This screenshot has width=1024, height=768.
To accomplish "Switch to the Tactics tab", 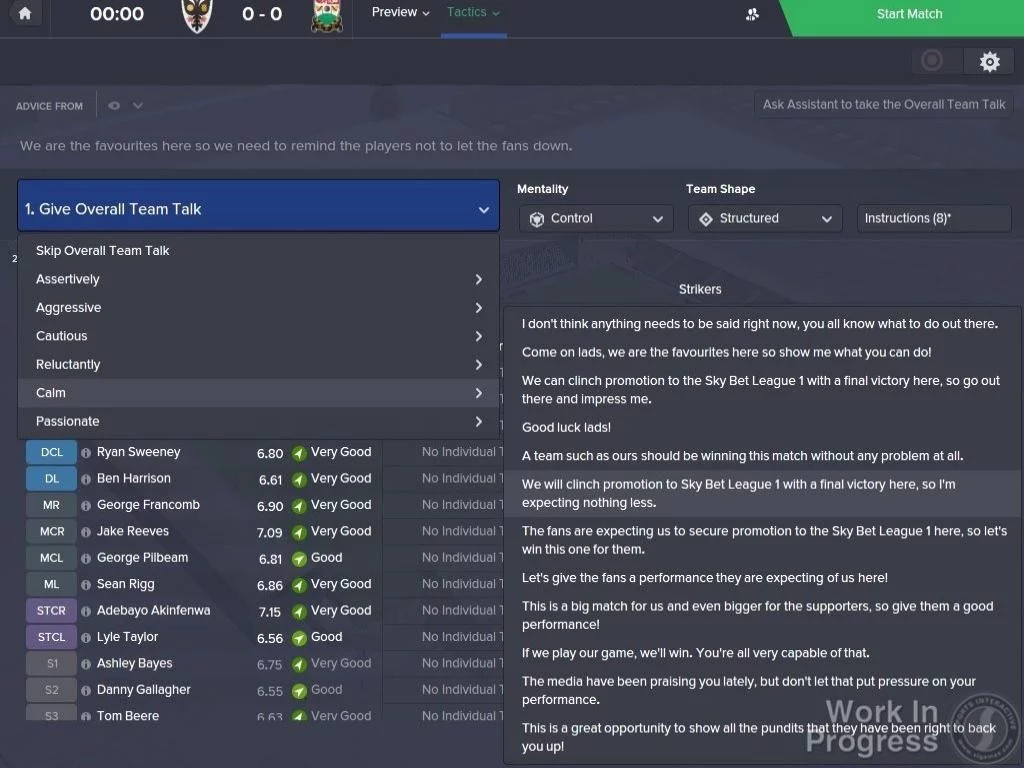I will 473,13.
